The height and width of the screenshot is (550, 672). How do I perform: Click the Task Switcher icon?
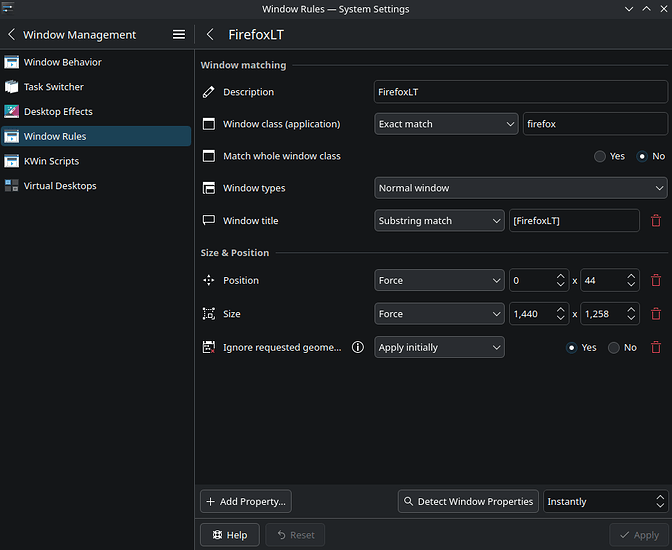[12, 87]
